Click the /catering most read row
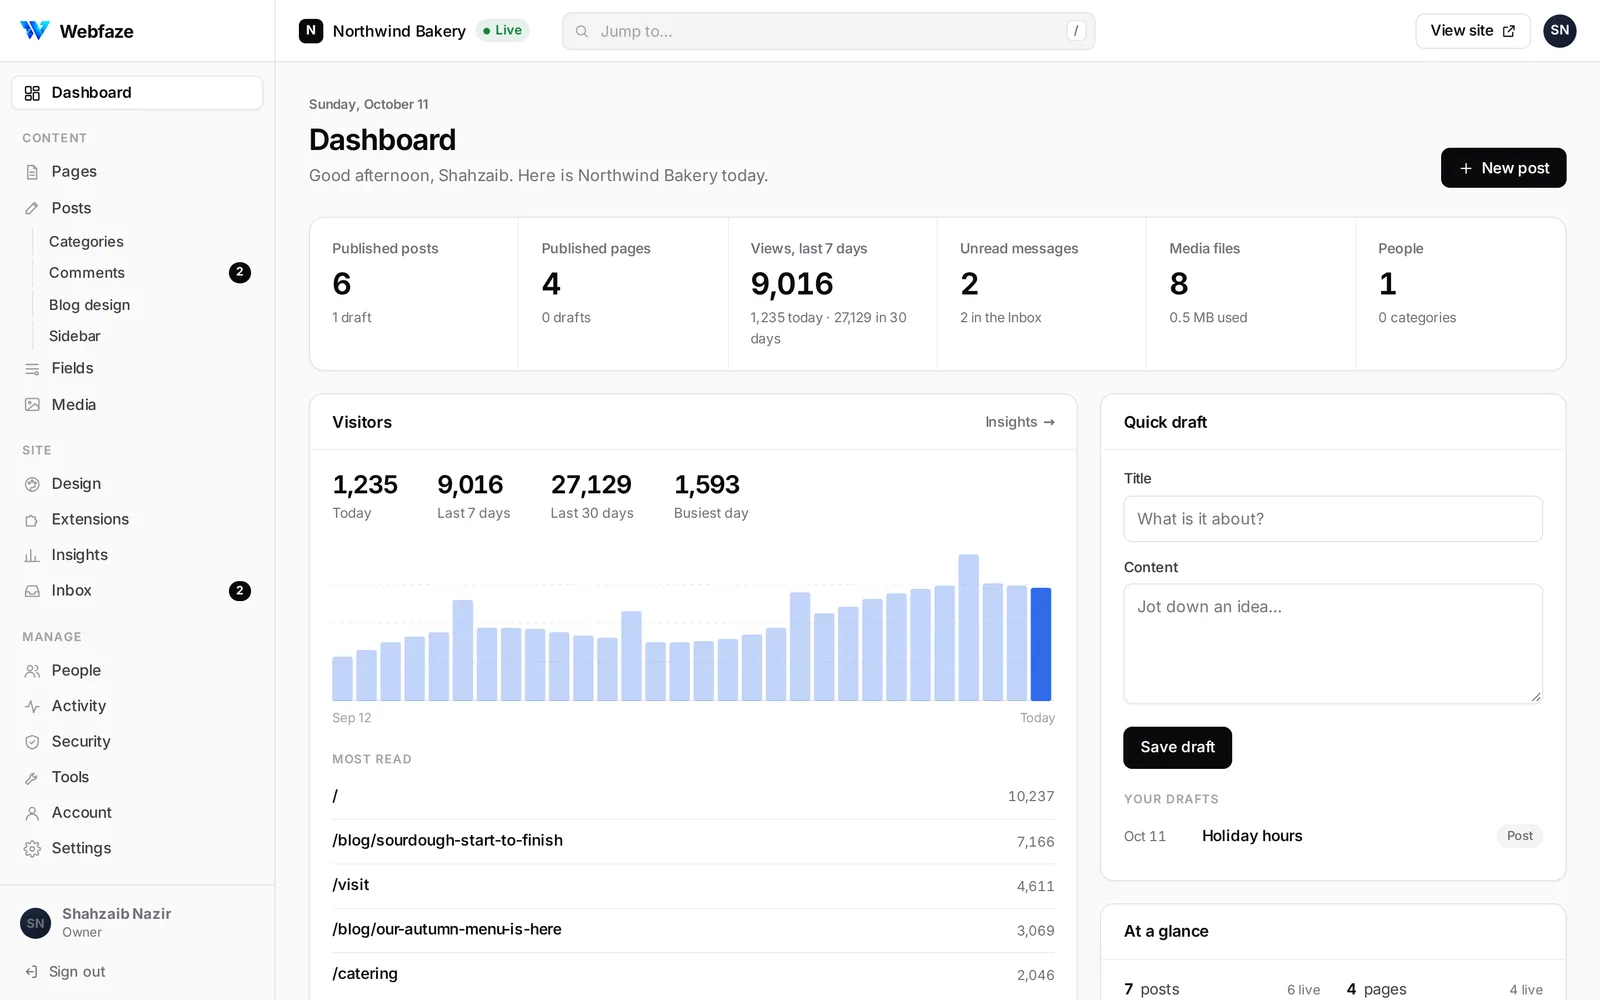 pos(693,974)
